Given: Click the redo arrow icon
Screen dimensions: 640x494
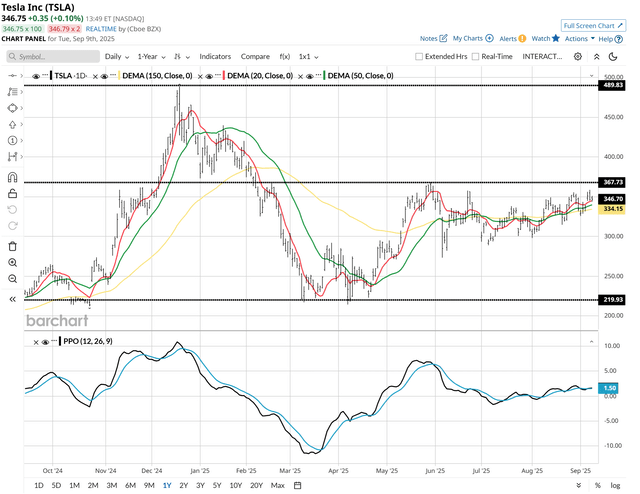Looking at the screenshot, I should (12, 226).
